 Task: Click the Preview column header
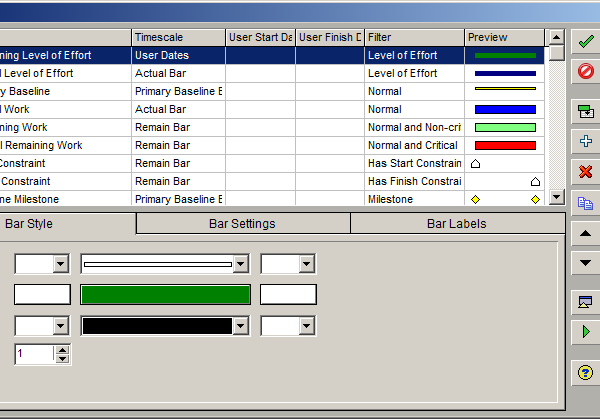point(504,37)
